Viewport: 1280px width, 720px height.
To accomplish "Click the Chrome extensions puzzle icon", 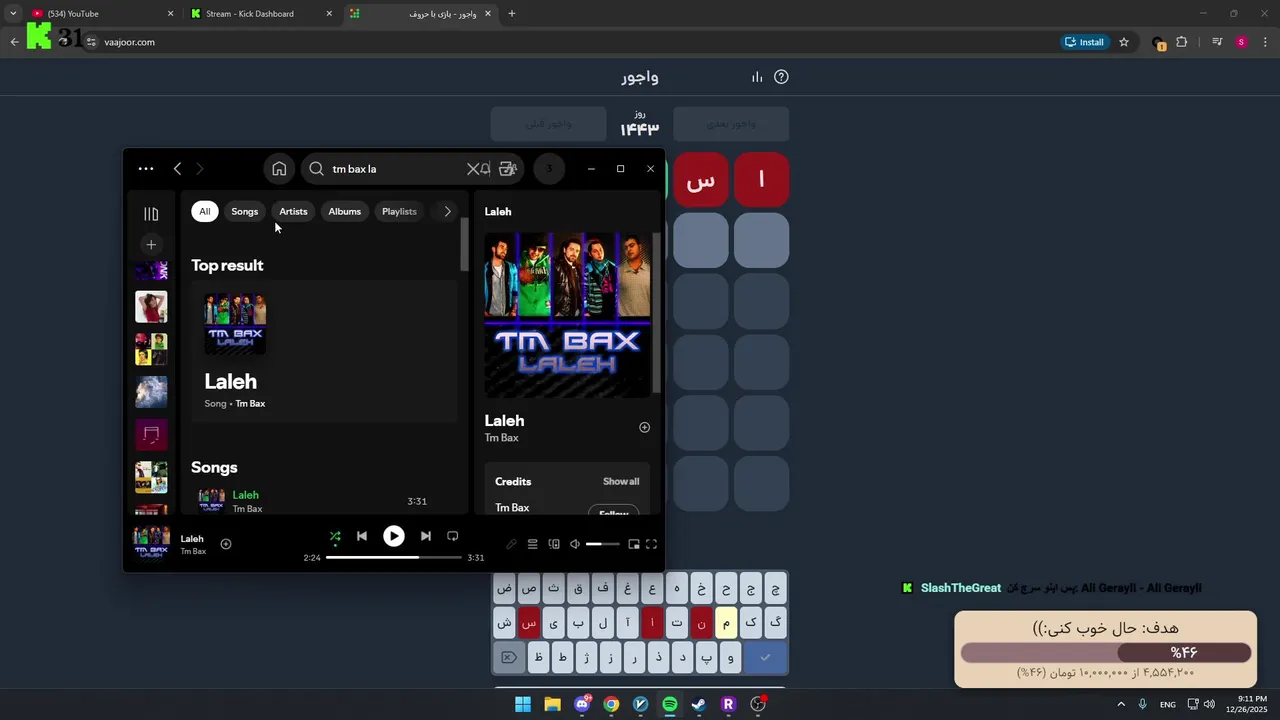I will pyautogui.click(x=1182, y=42).
